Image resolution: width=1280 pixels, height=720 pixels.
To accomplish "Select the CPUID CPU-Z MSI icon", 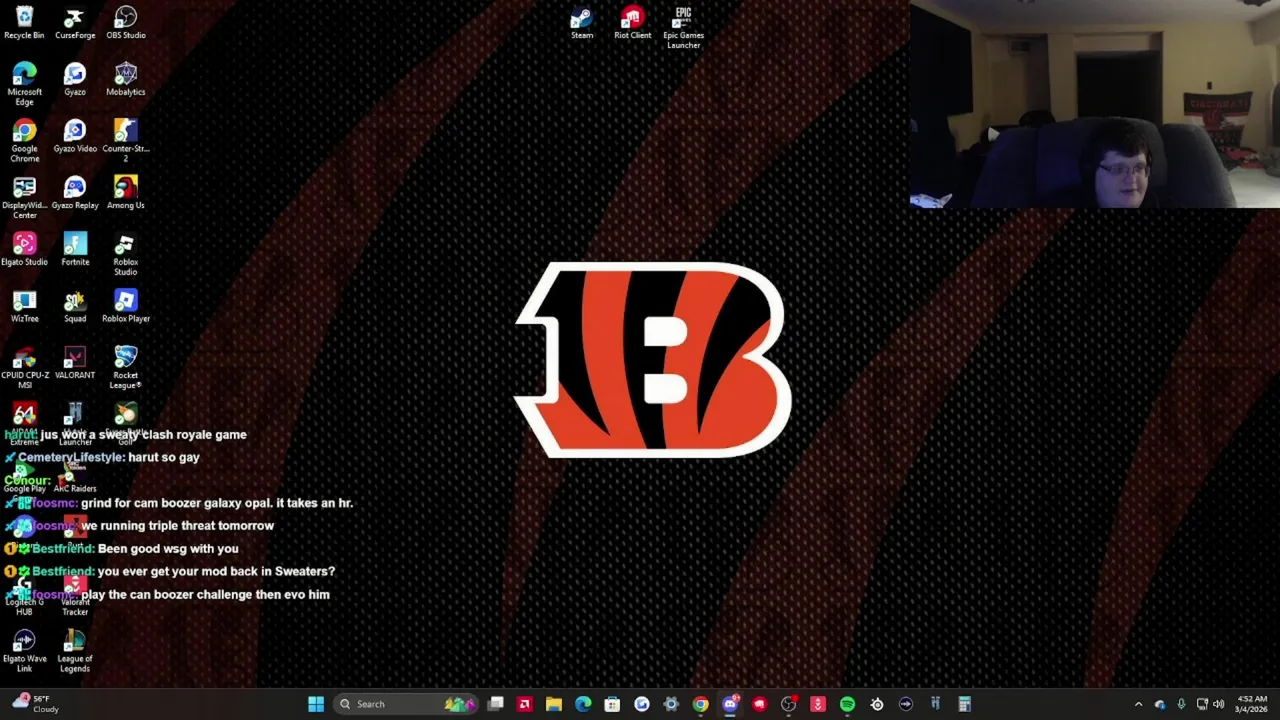I will coord(24,368).
